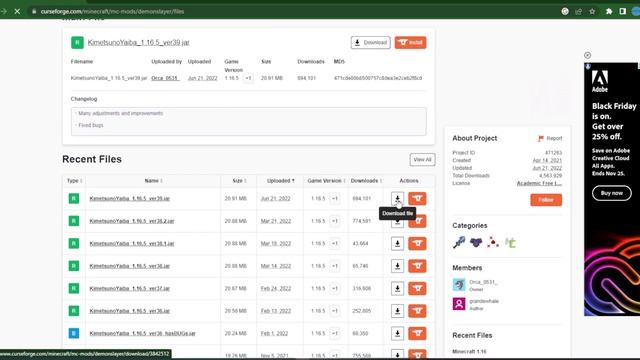Open uploader Orca_0531_ link in file details
Viewport: 640px width, 360px height.
coord(165,78)
